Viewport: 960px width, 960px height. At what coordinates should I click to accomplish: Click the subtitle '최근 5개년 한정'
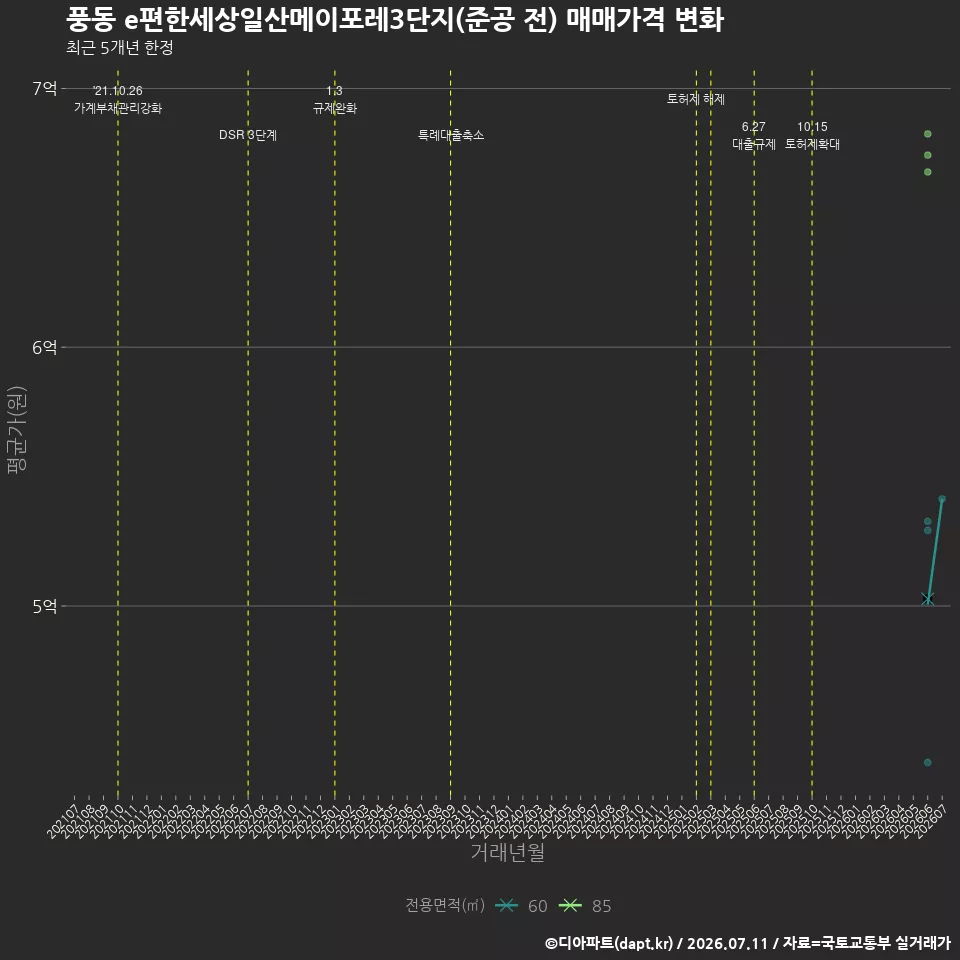point(120,48)
